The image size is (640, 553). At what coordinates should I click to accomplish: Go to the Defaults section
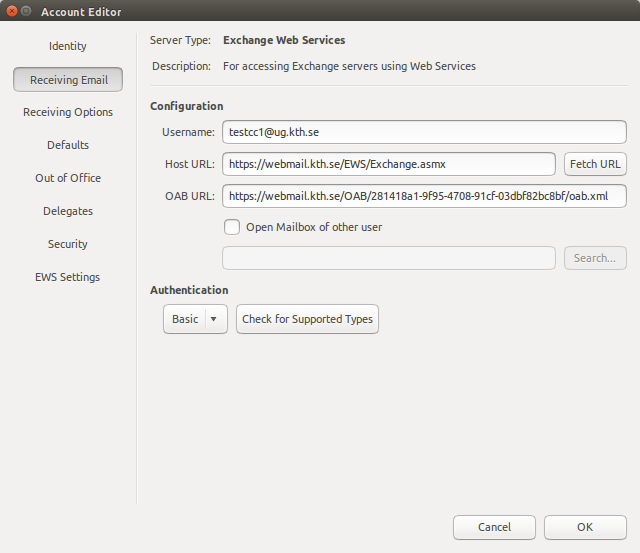[x=68, y=145]
